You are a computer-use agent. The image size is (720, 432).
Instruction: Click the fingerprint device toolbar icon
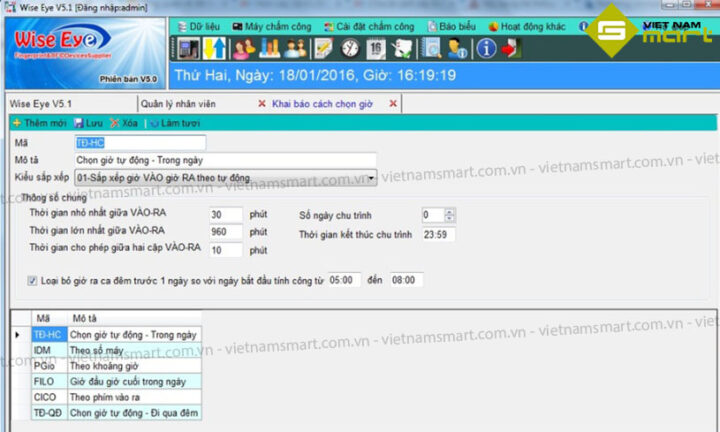click(x=189, y=48)
